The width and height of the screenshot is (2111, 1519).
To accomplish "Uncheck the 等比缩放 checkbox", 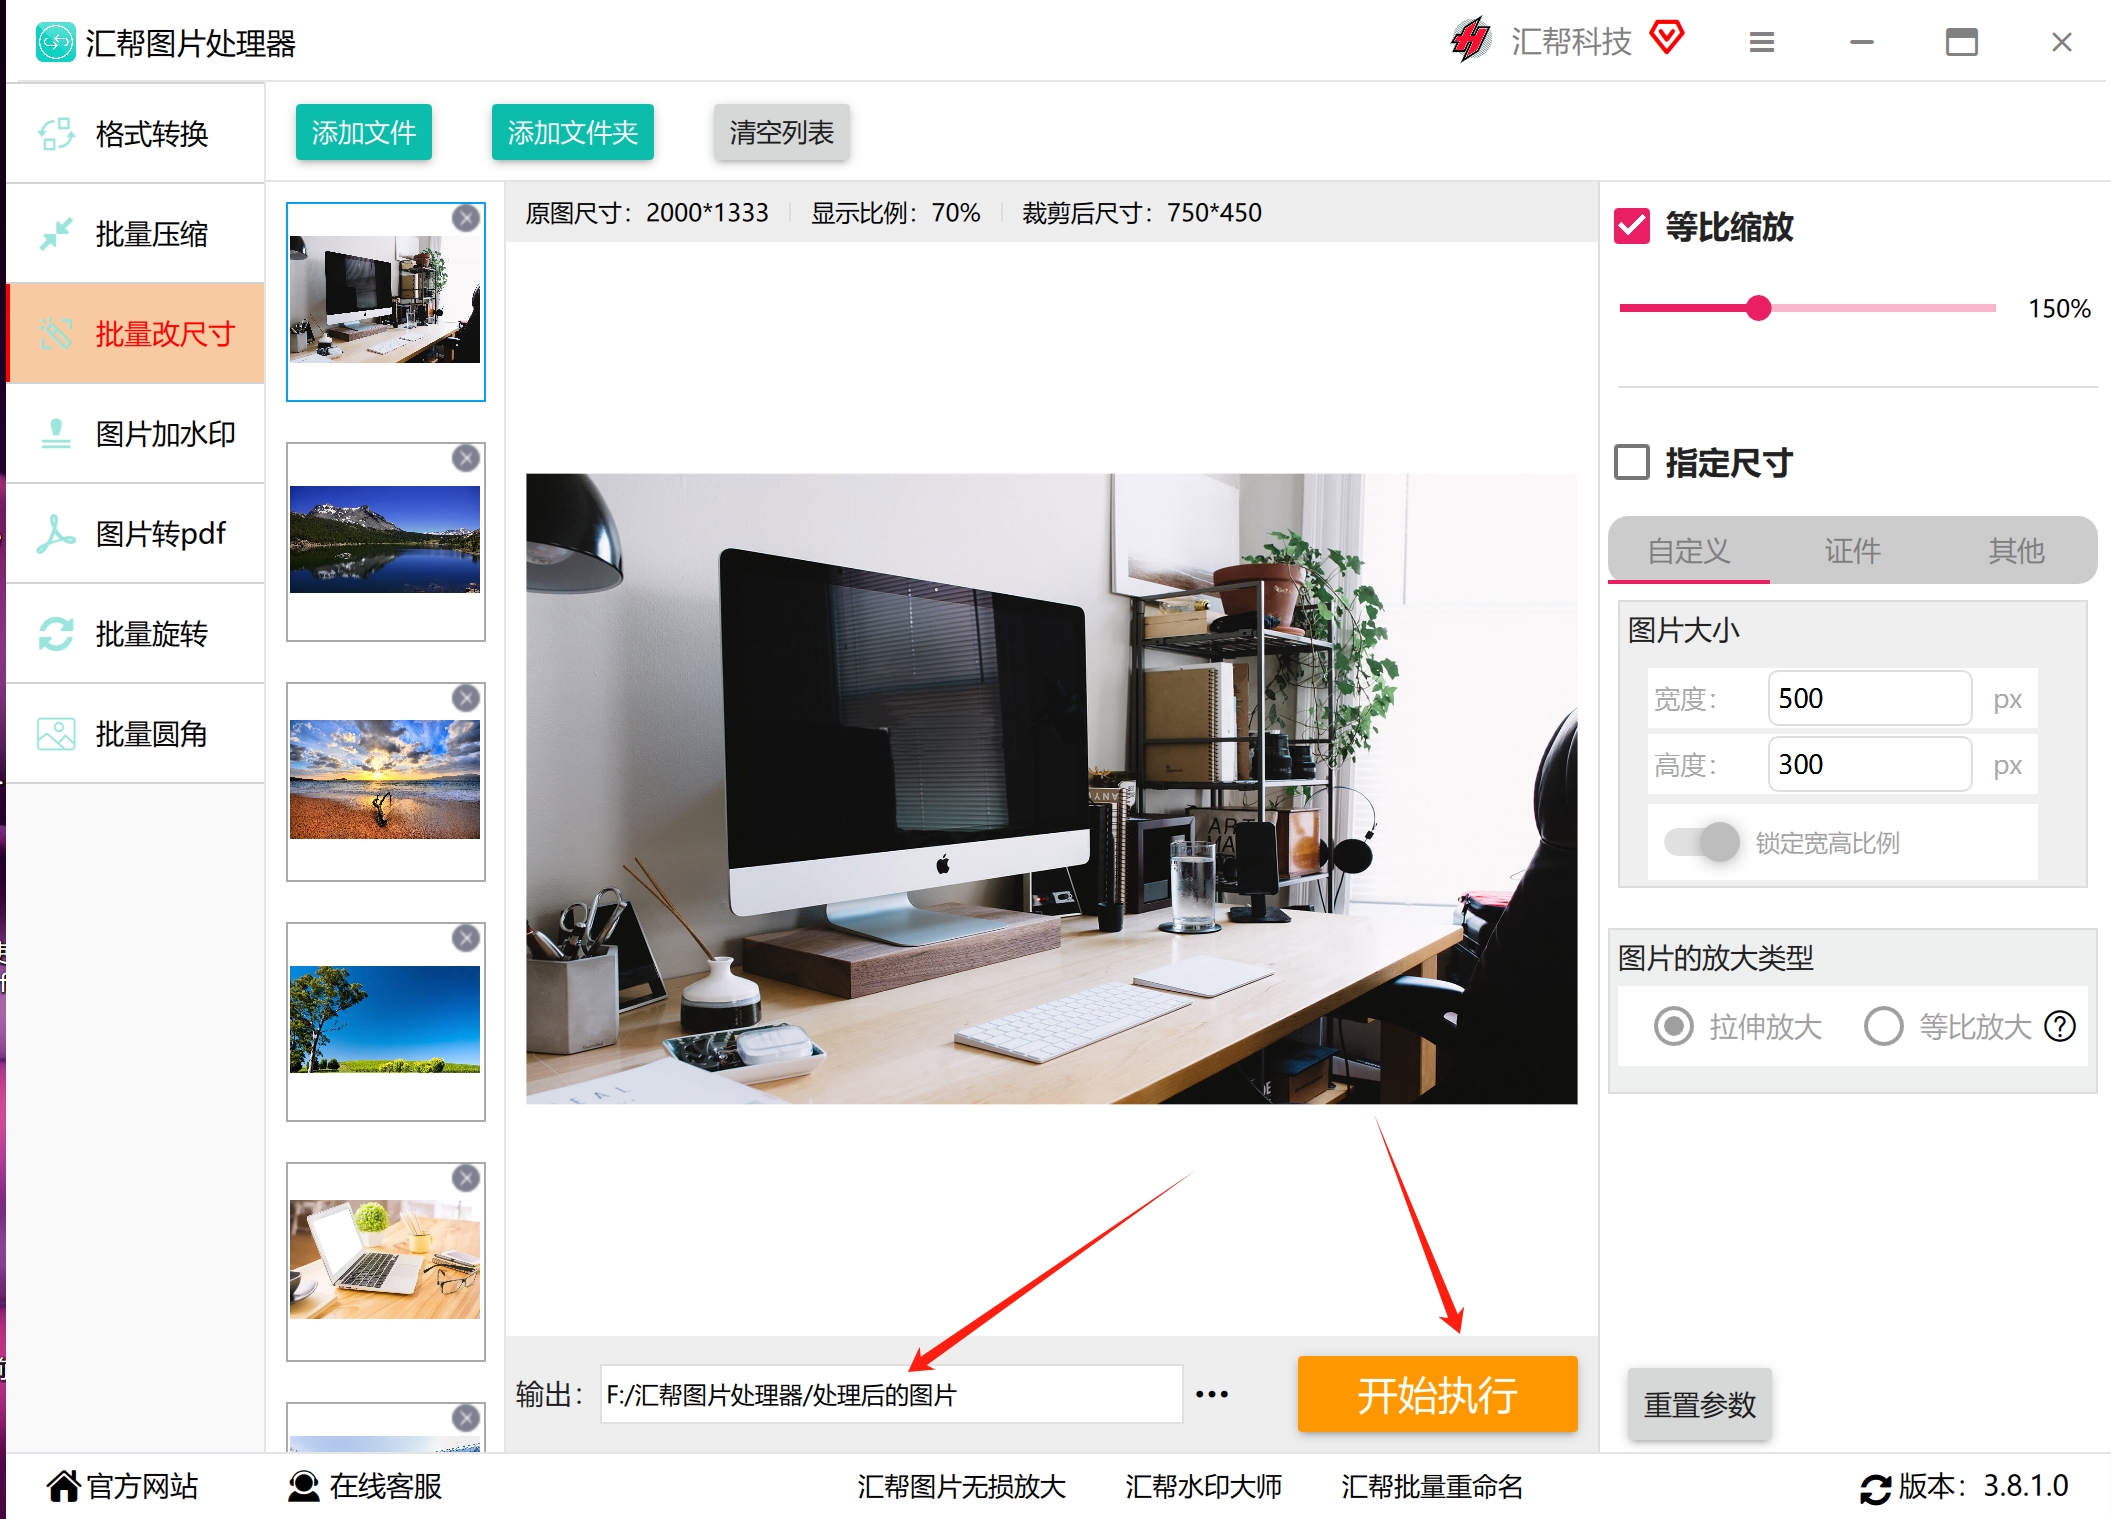I will pos(1632,227).
